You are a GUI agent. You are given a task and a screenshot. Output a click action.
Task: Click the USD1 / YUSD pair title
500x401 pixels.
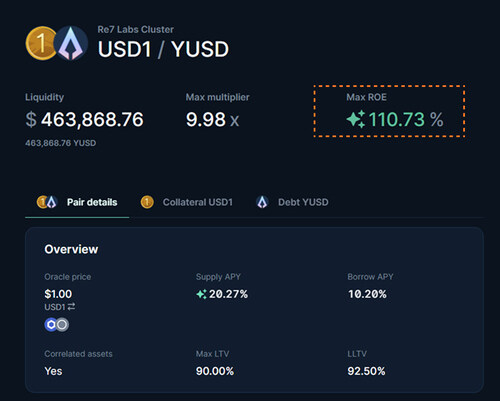(x=163, y=49)
